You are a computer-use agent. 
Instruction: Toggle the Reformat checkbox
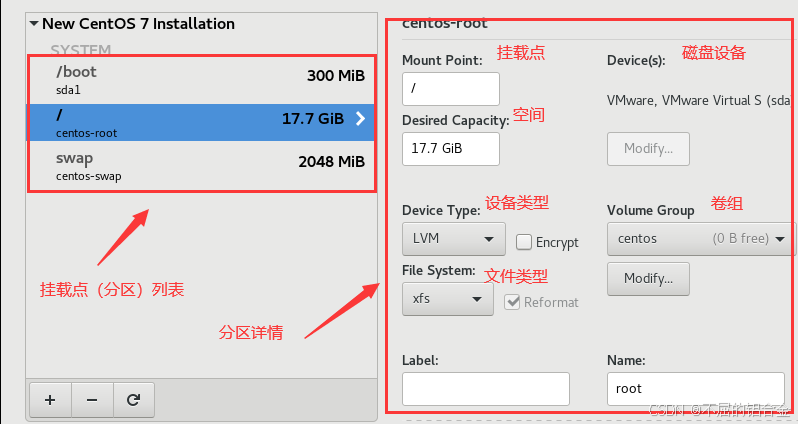pos(512,302)
